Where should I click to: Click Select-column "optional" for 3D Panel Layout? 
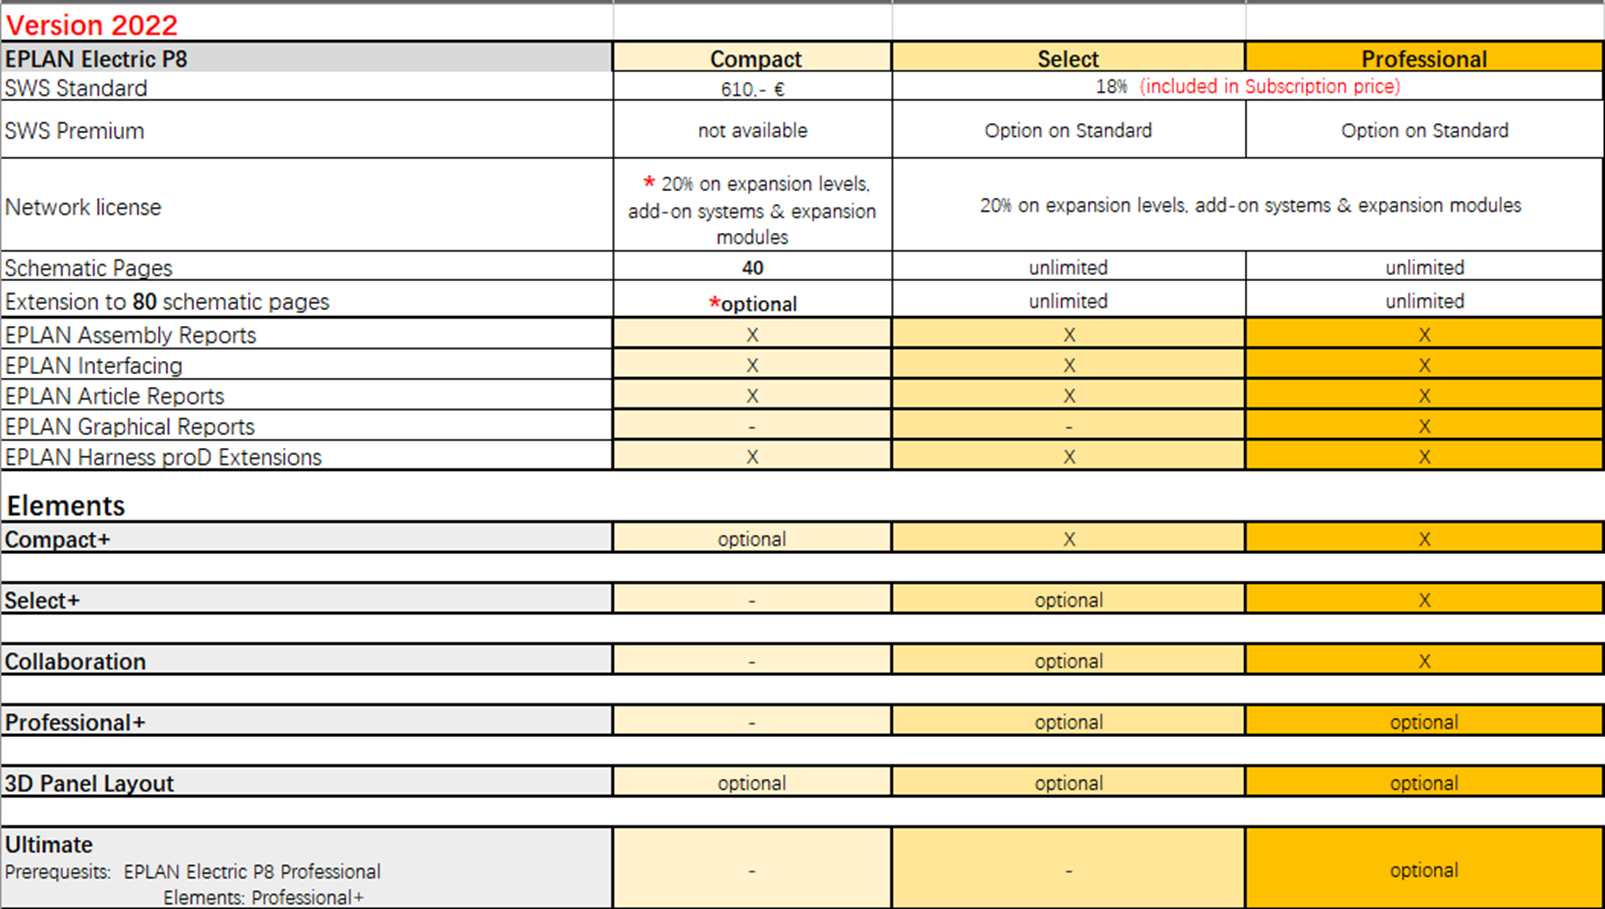tap(1069, 783)
